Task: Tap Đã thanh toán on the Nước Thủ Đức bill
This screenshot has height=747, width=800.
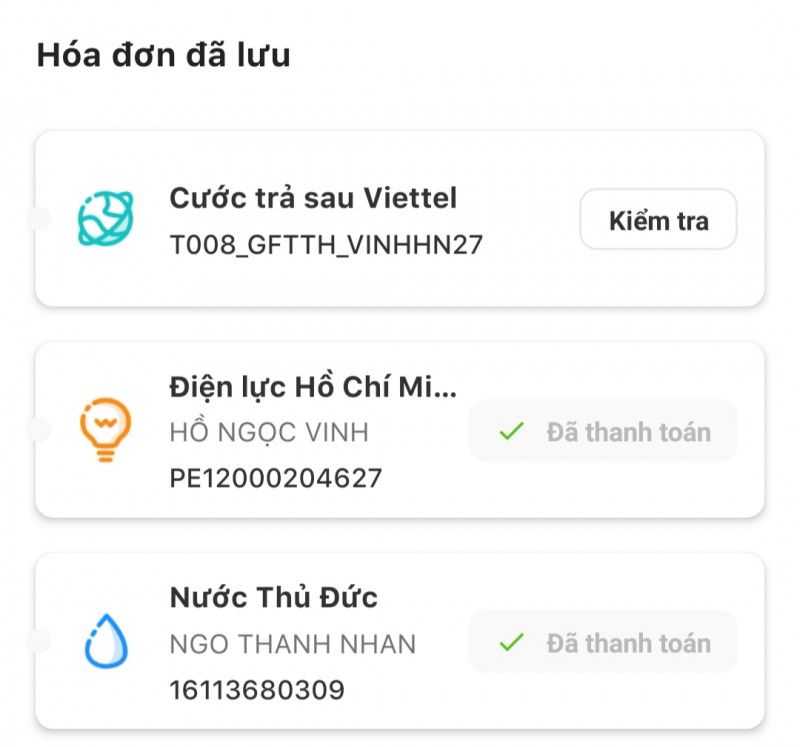Action: [x=628, y=643]
